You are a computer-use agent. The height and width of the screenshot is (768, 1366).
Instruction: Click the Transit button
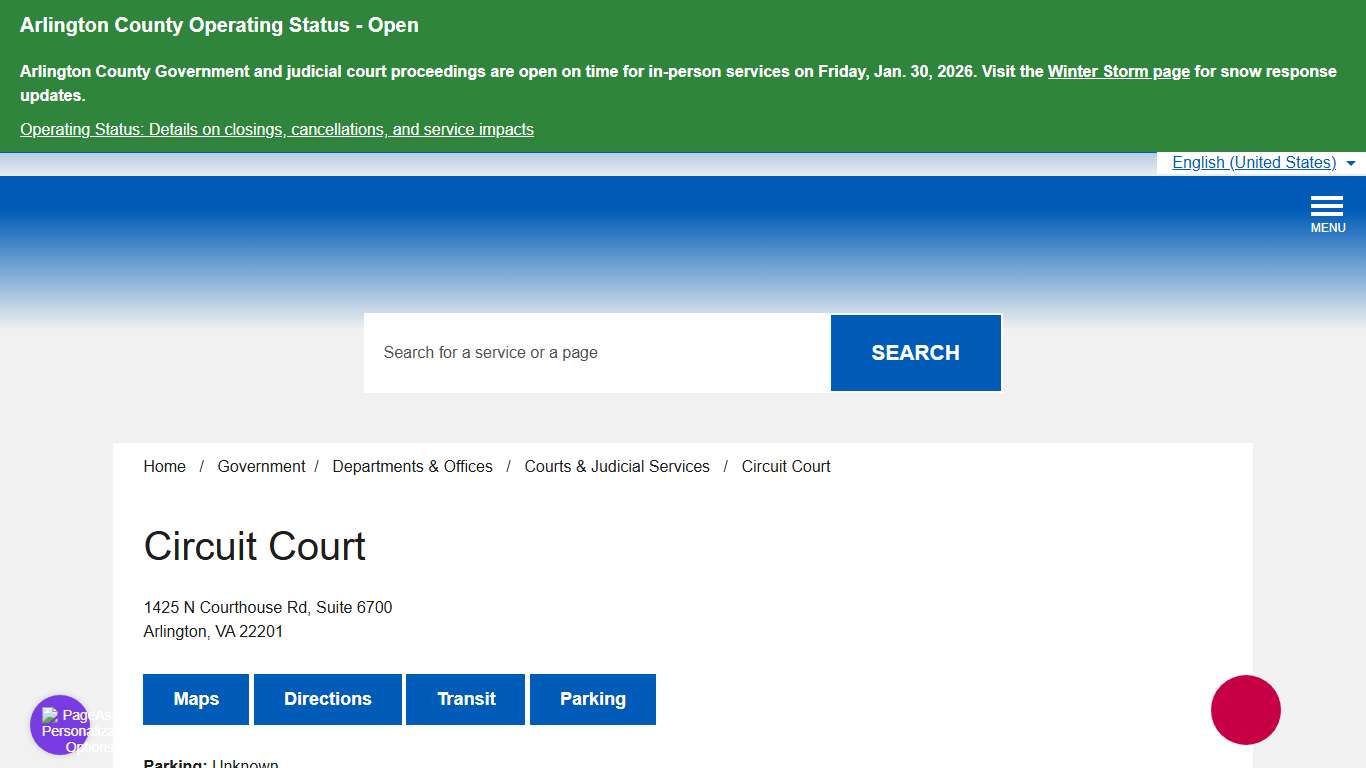465,699
